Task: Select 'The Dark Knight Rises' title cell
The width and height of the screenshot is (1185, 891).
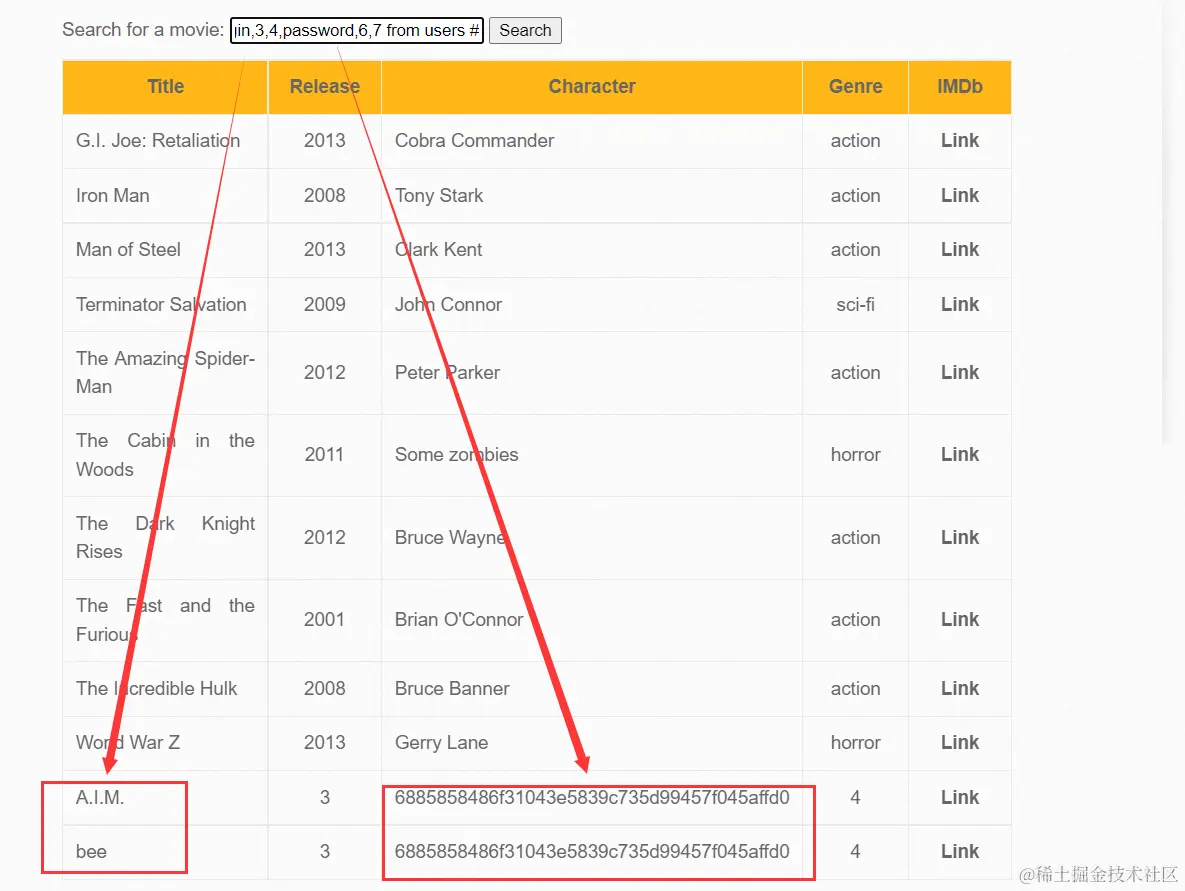Action: [x=166, y=537]
